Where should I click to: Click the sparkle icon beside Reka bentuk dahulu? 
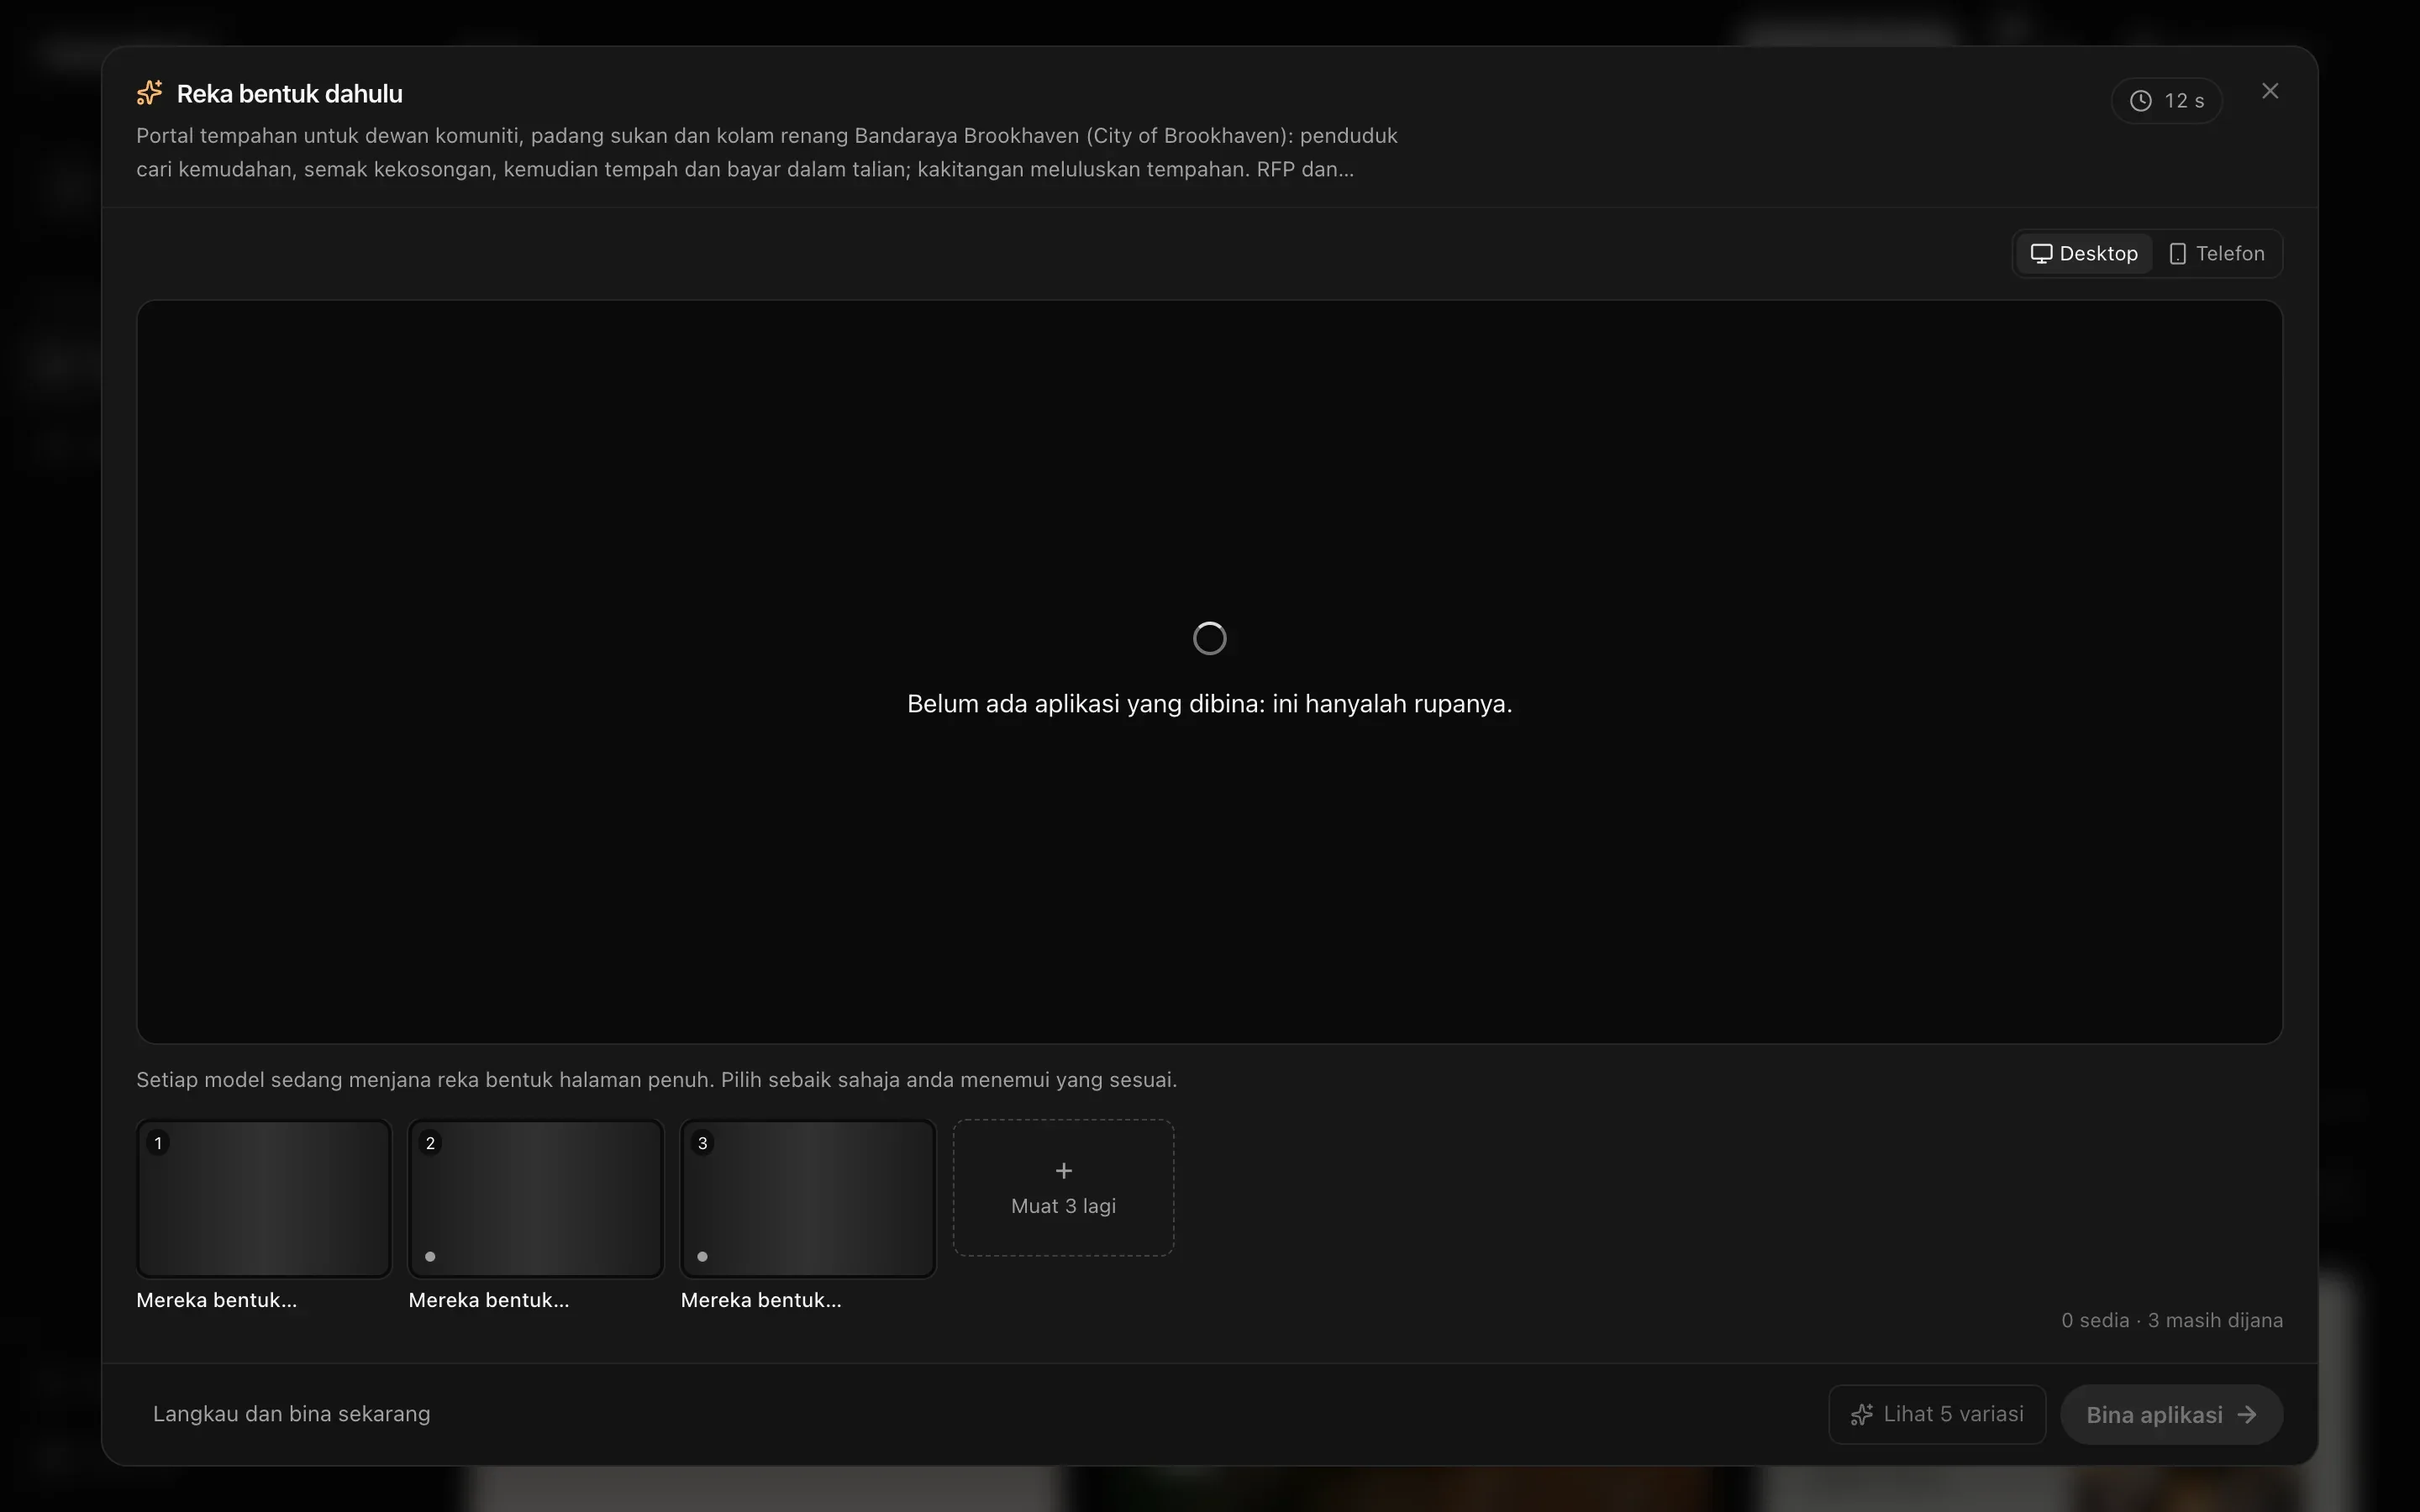pos(150,93)
